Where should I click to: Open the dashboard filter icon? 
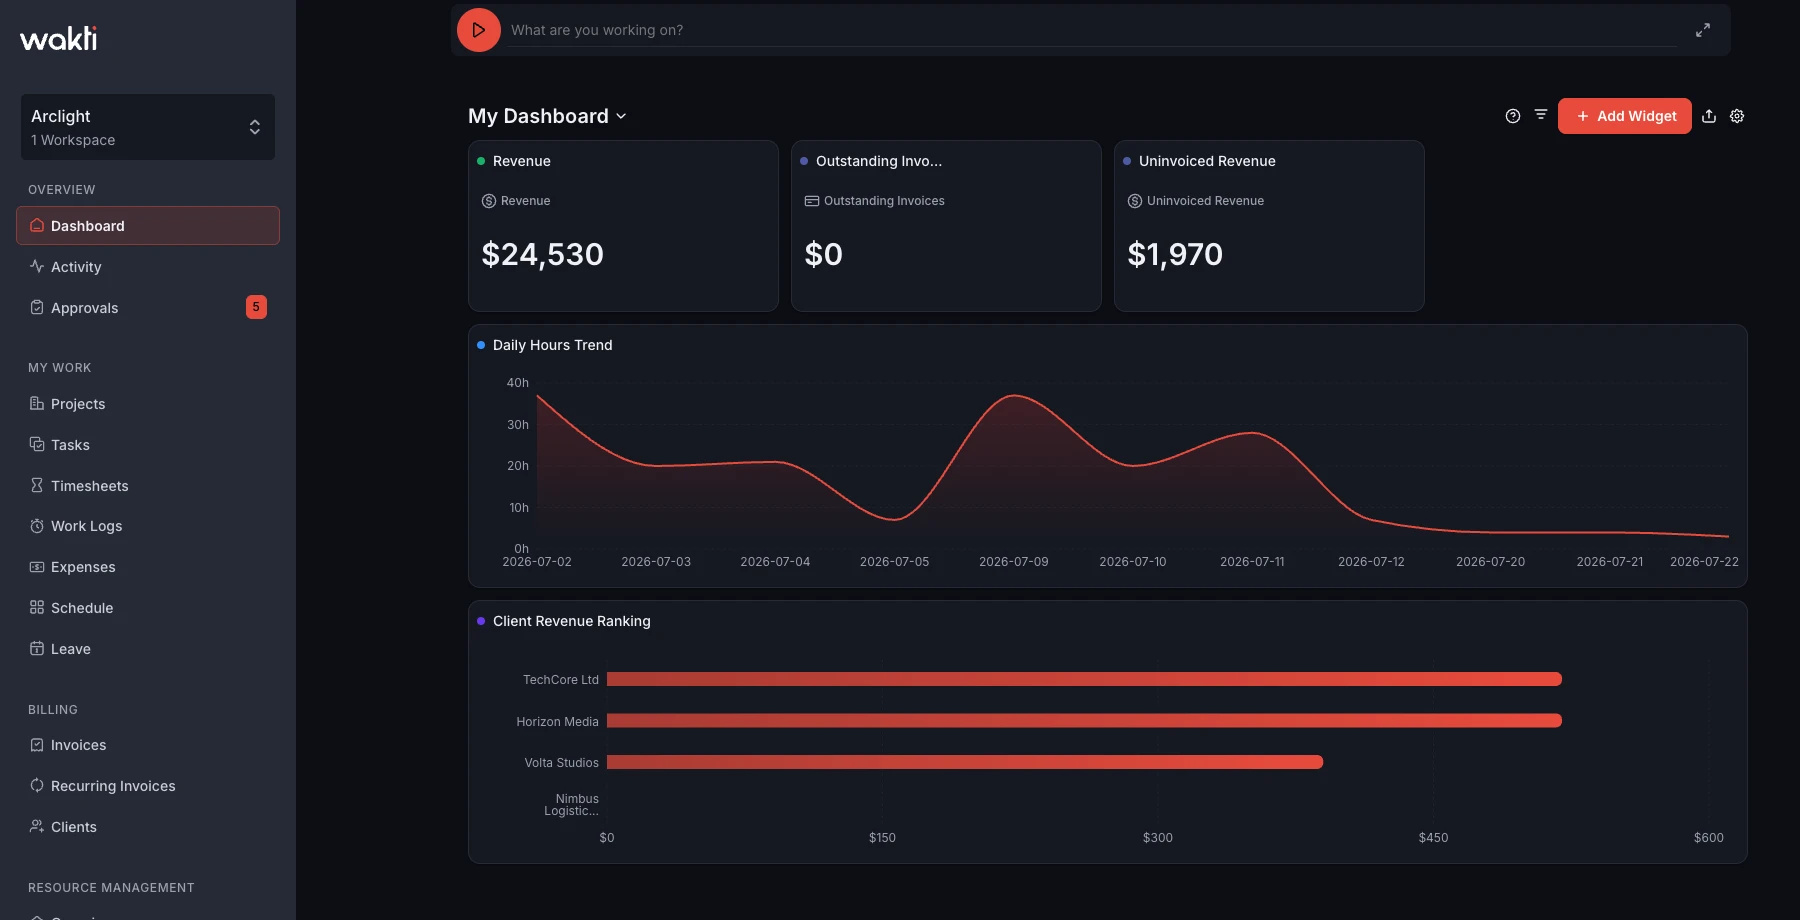pyautogui.click(x=1541, y=115)
